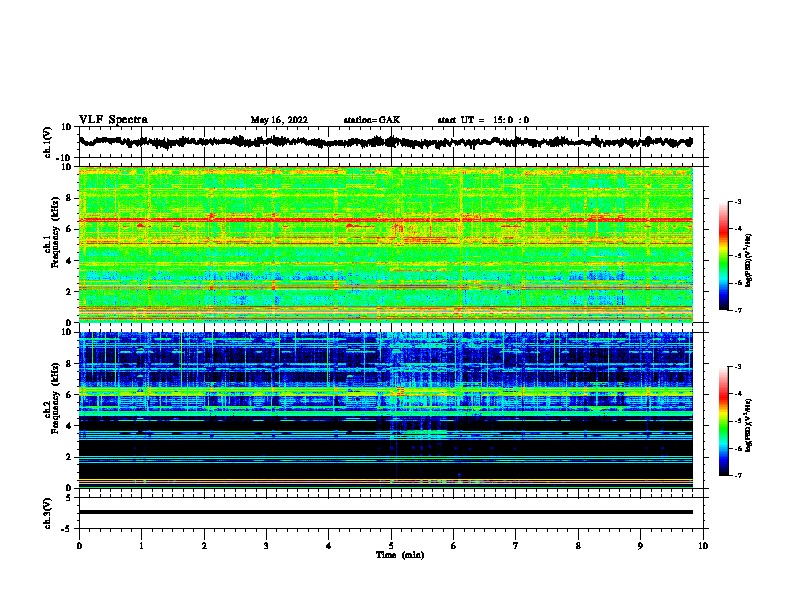The width and height of the screenshot is (792, 612).
Task: Click the "station=GAK" header label
Action: 372,120
